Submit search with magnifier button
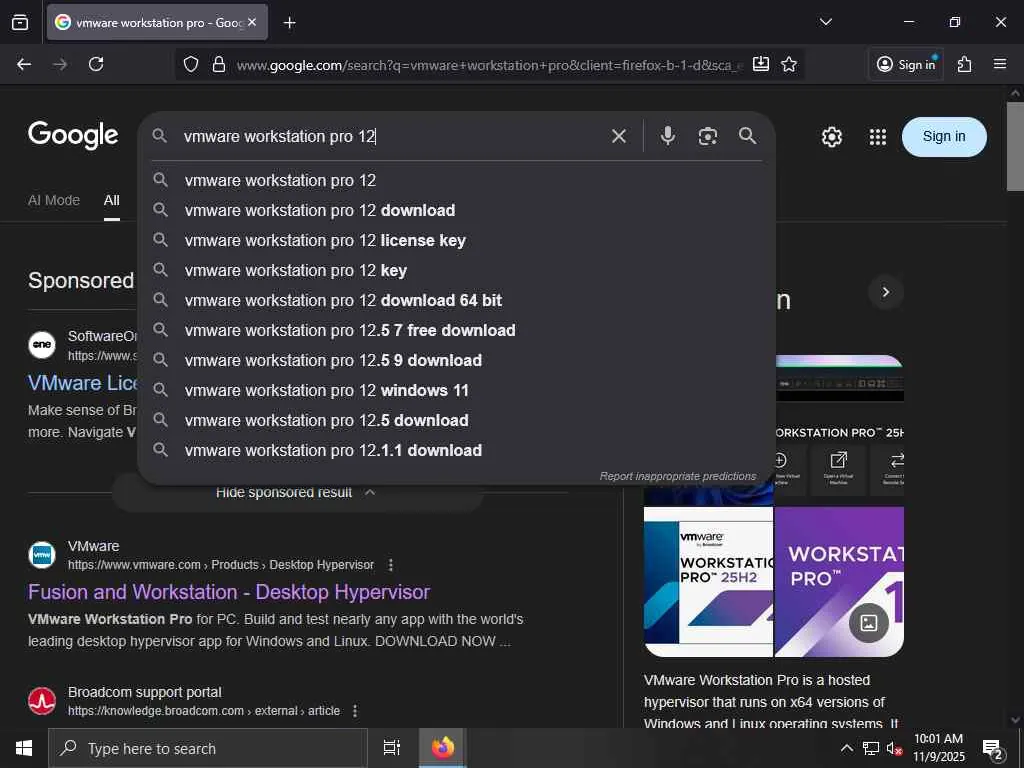This screenshot has height=768, width=1024. (x=748, y=136)
